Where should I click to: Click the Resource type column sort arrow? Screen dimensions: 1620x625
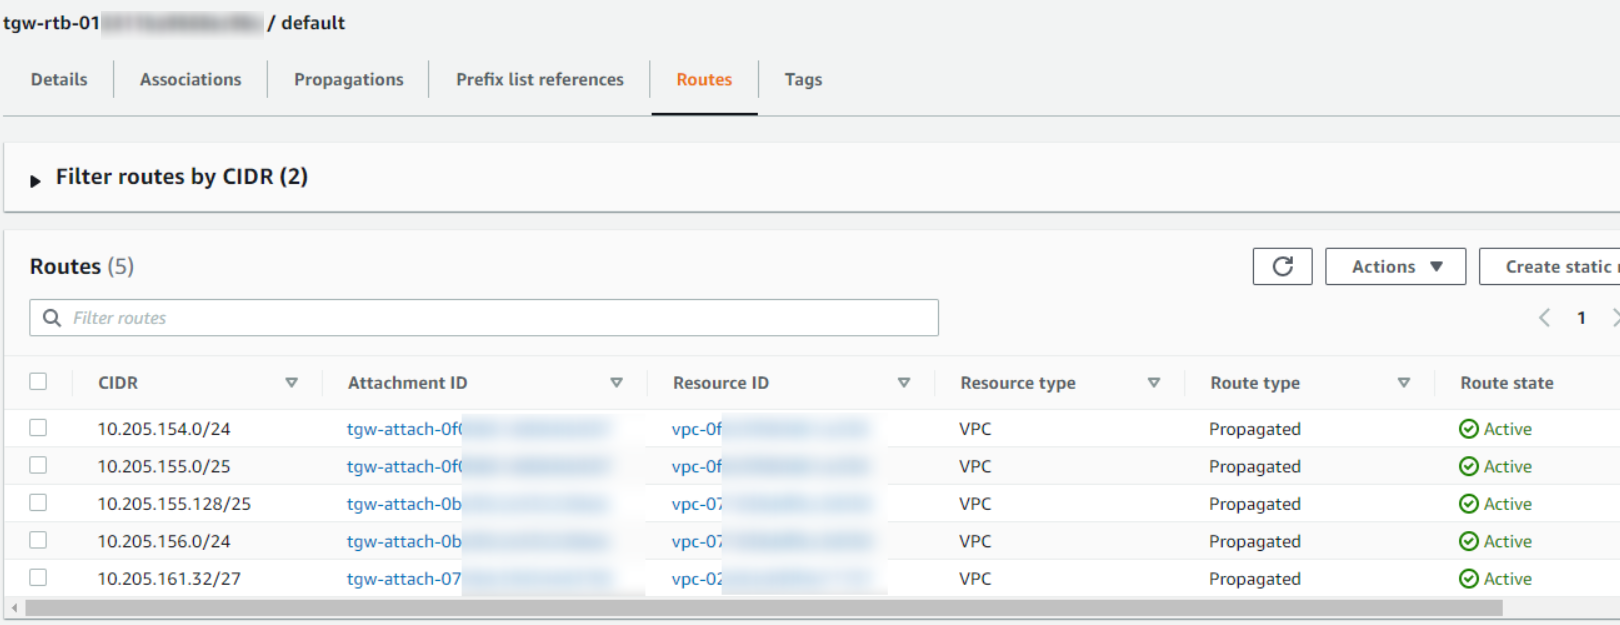coord(1153,383)
